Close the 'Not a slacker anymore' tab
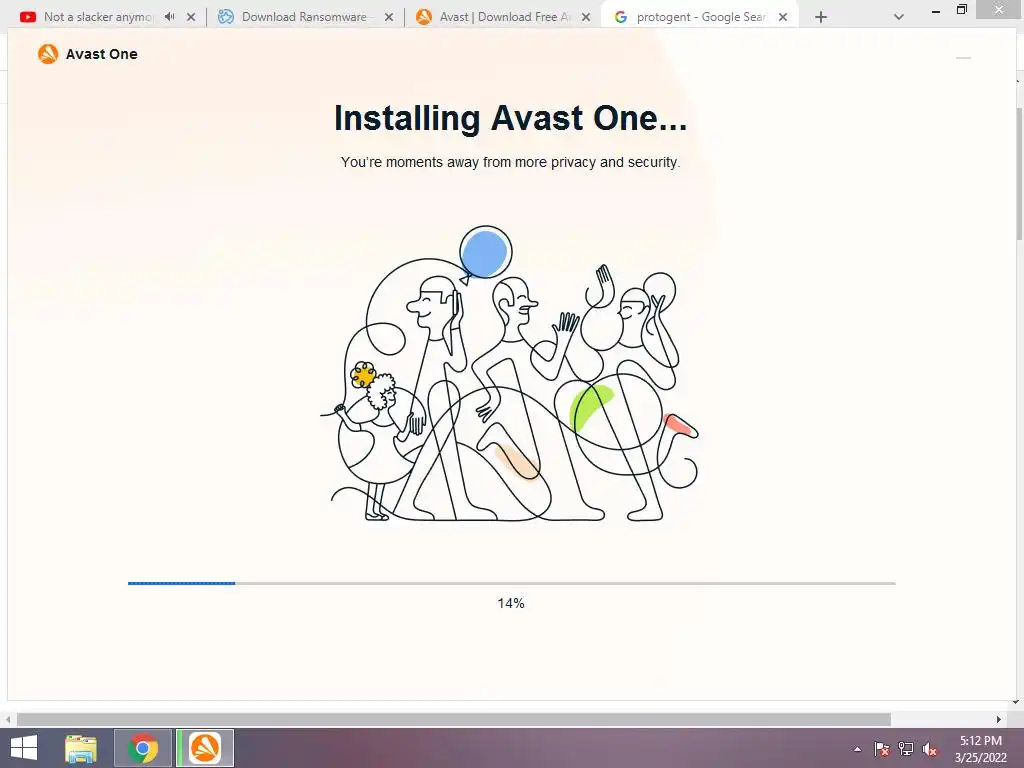The width and height of the screenshot is (1024, 768). (x=191, y=17)
